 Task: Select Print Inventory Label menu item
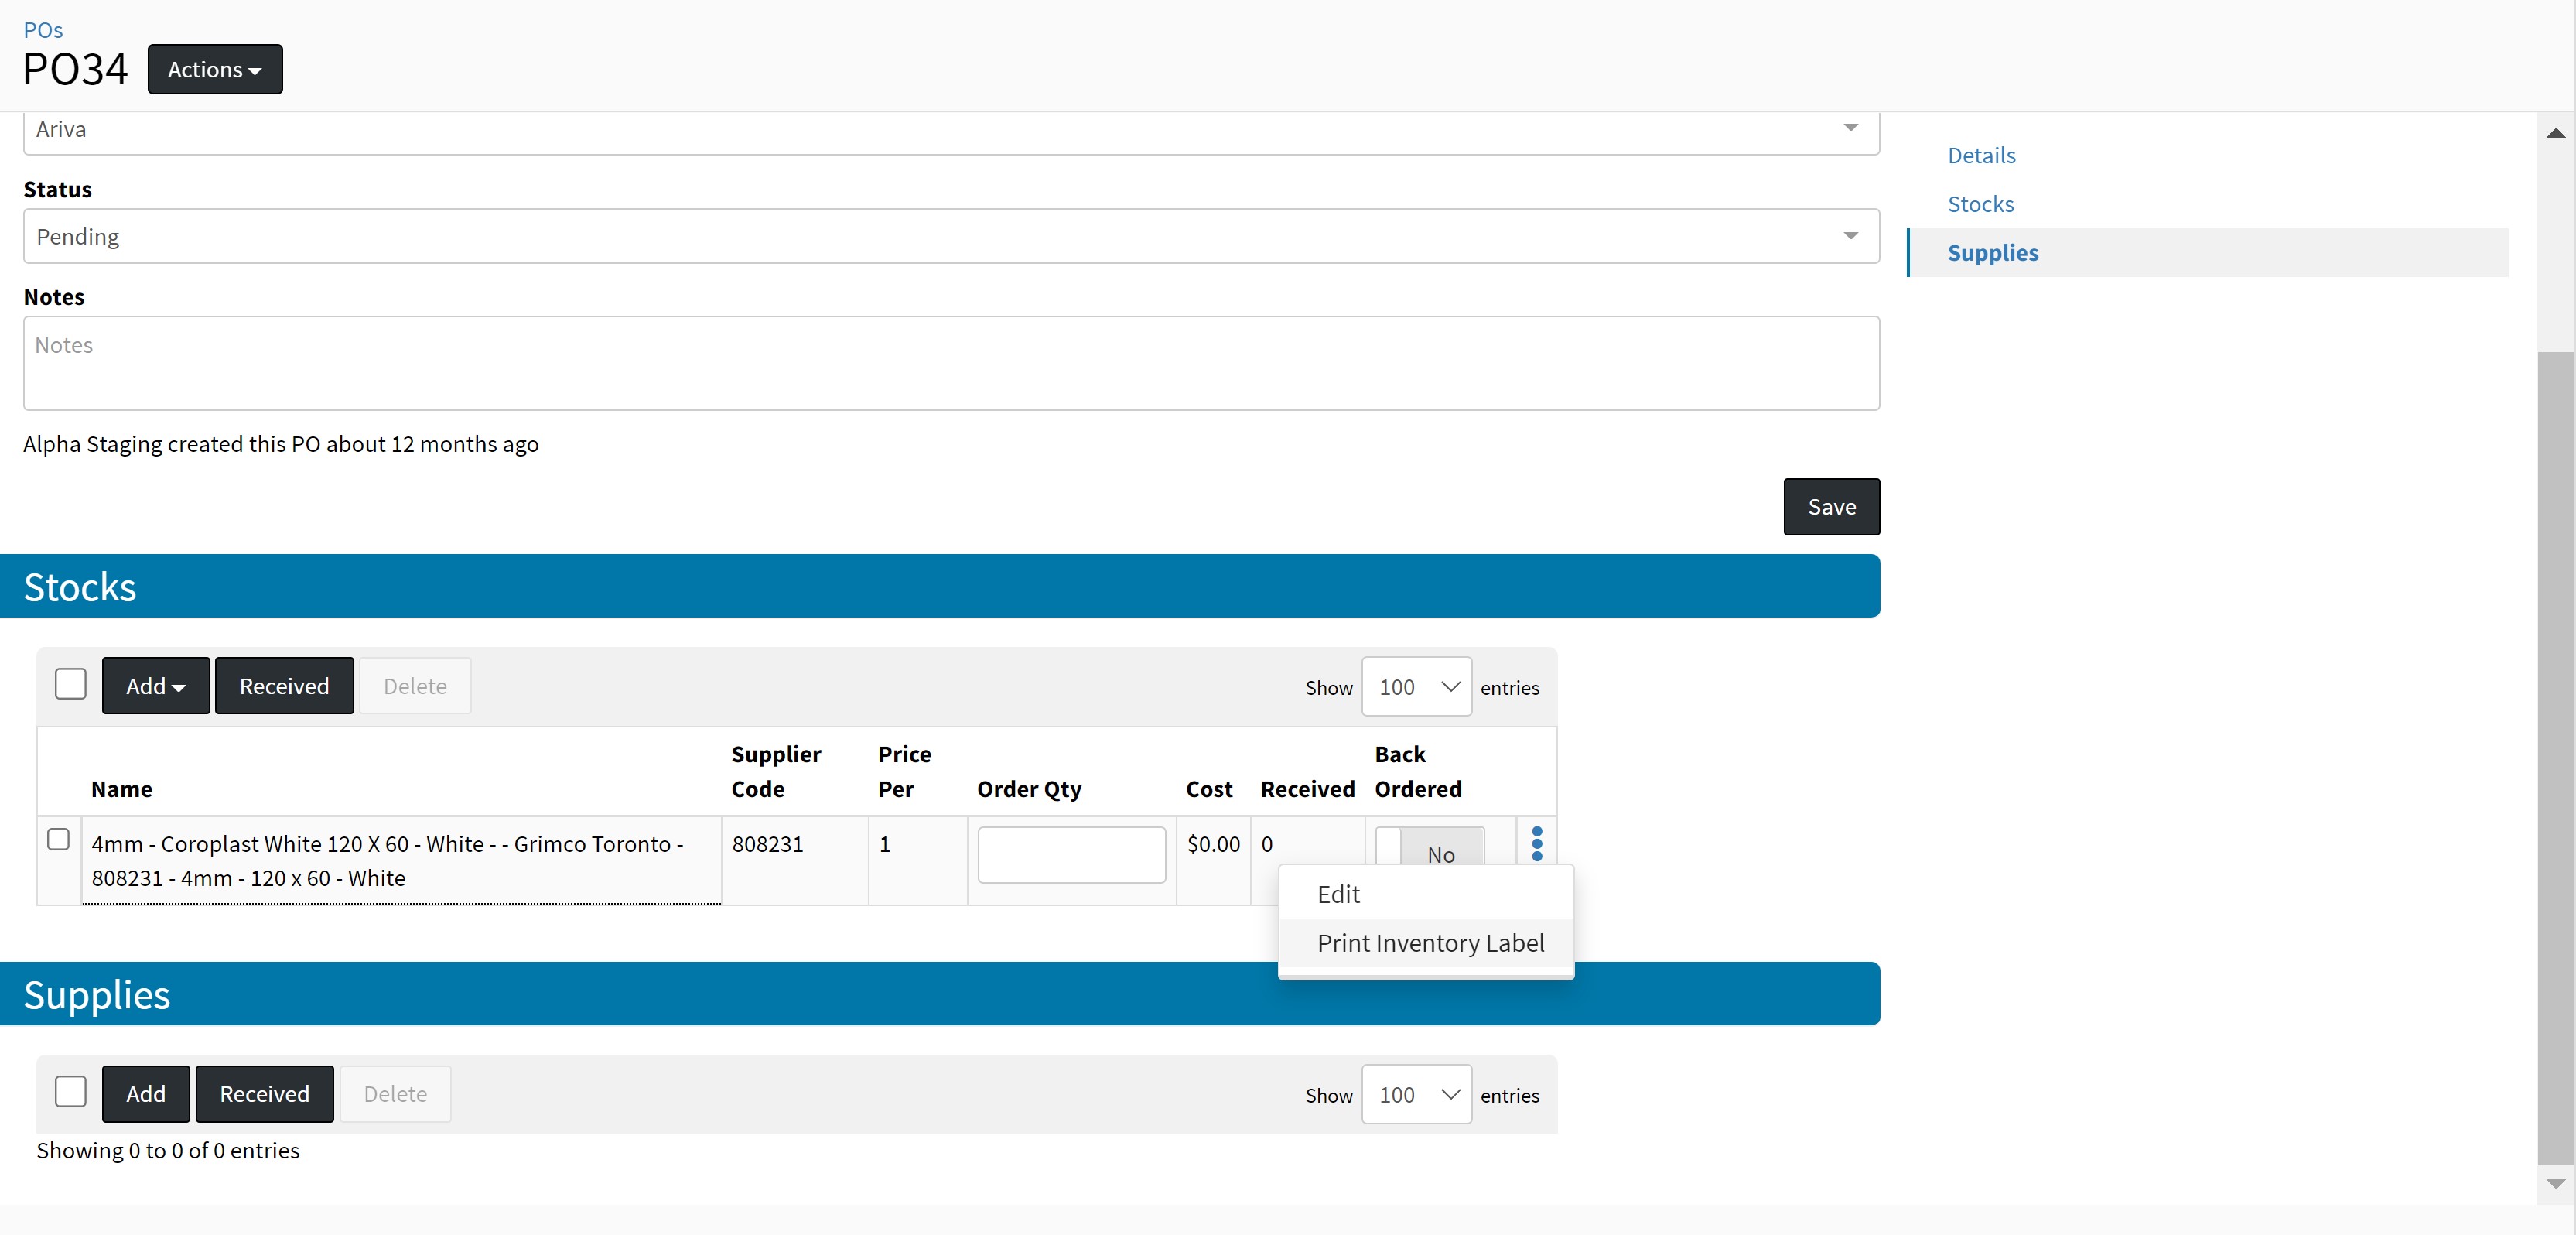[x=1429, y=943]
